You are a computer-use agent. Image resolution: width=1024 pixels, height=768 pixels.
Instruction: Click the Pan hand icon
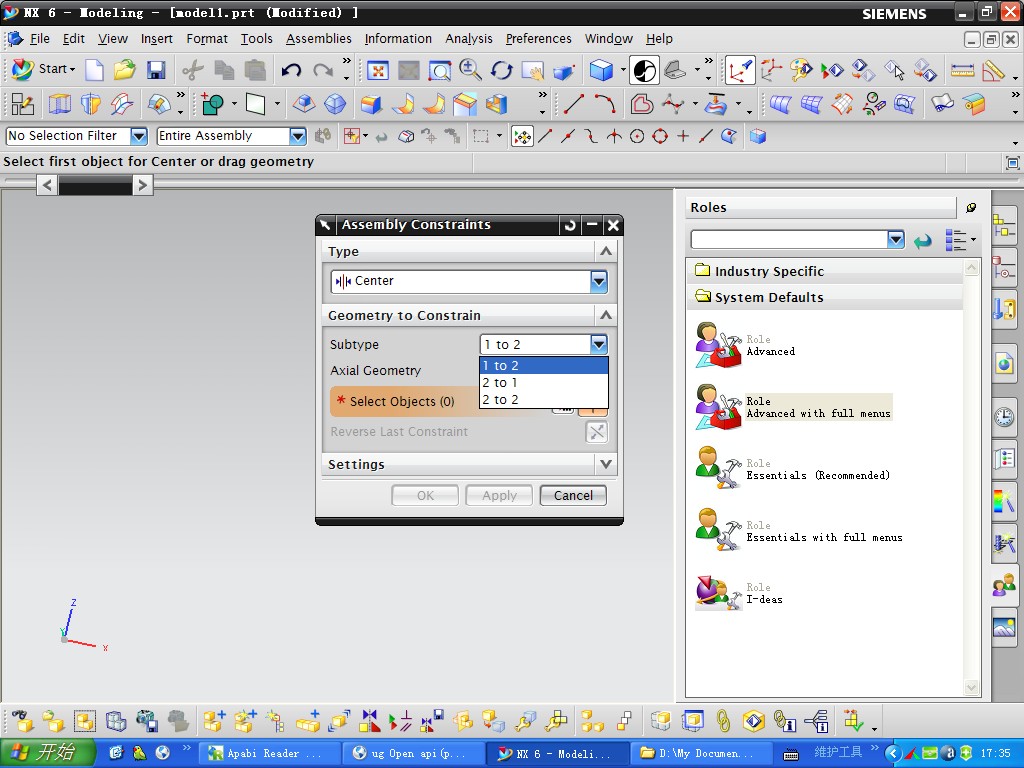[x=532, y=71]
